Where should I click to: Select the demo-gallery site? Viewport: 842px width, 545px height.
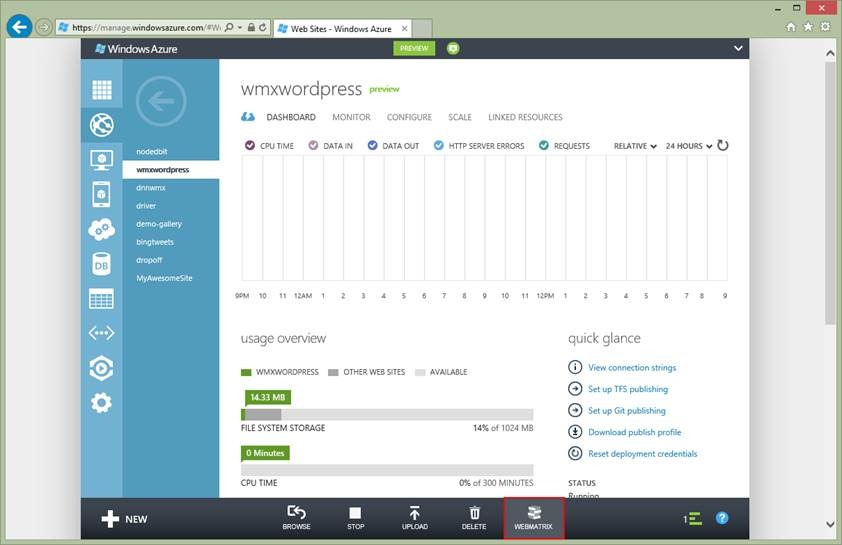(159, 224)
